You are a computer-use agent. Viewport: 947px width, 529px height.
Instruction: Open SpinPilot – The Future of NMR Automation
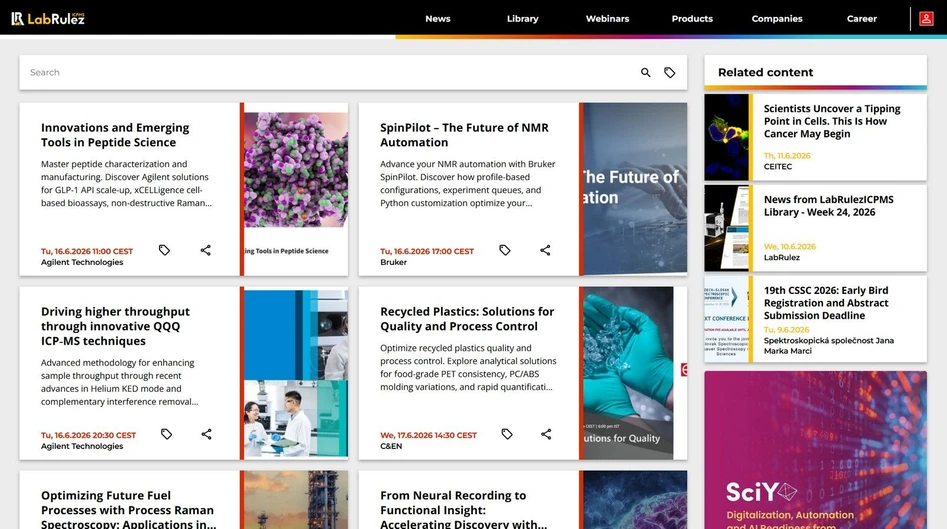(x=464, y=135)
